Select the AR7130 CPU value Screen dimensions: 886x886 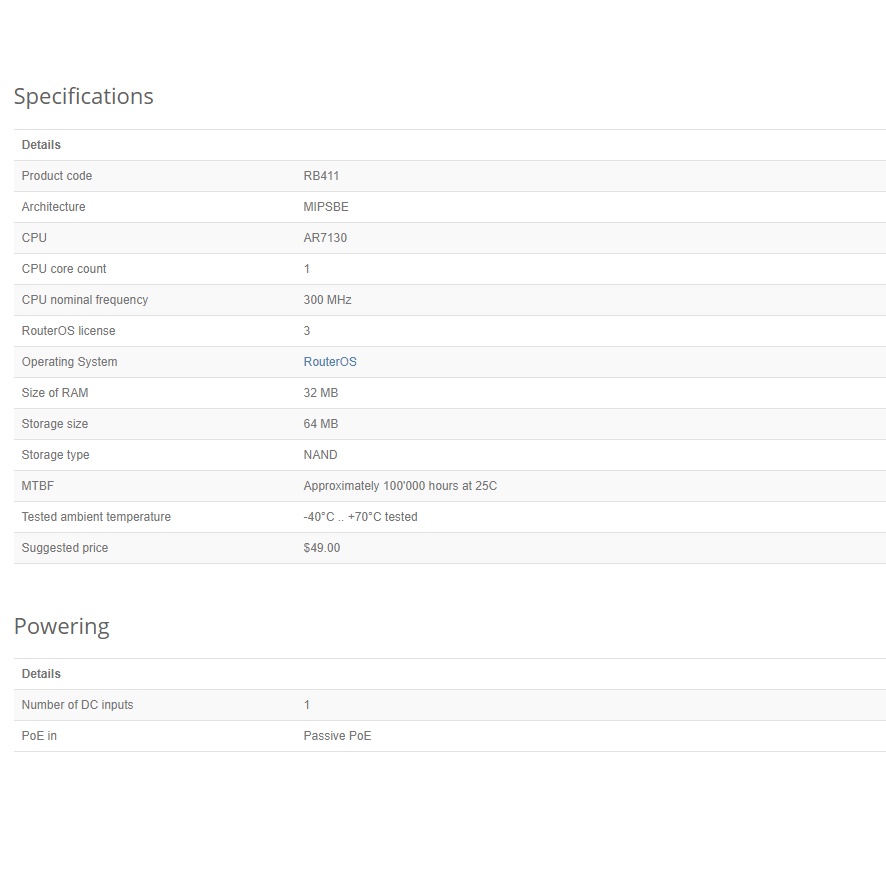325,238
